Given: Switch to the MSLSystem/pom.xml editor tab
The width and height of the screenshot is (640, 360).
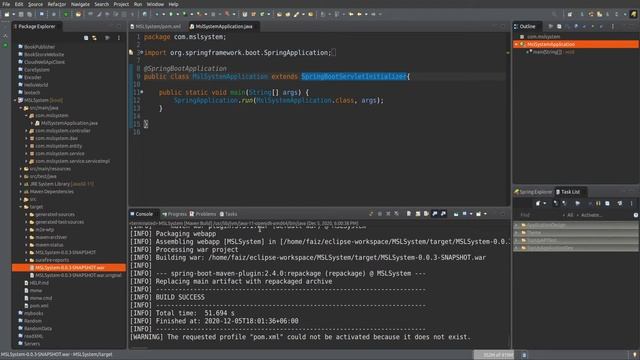Looking at the screenshot, I should (x=156, y=27).
